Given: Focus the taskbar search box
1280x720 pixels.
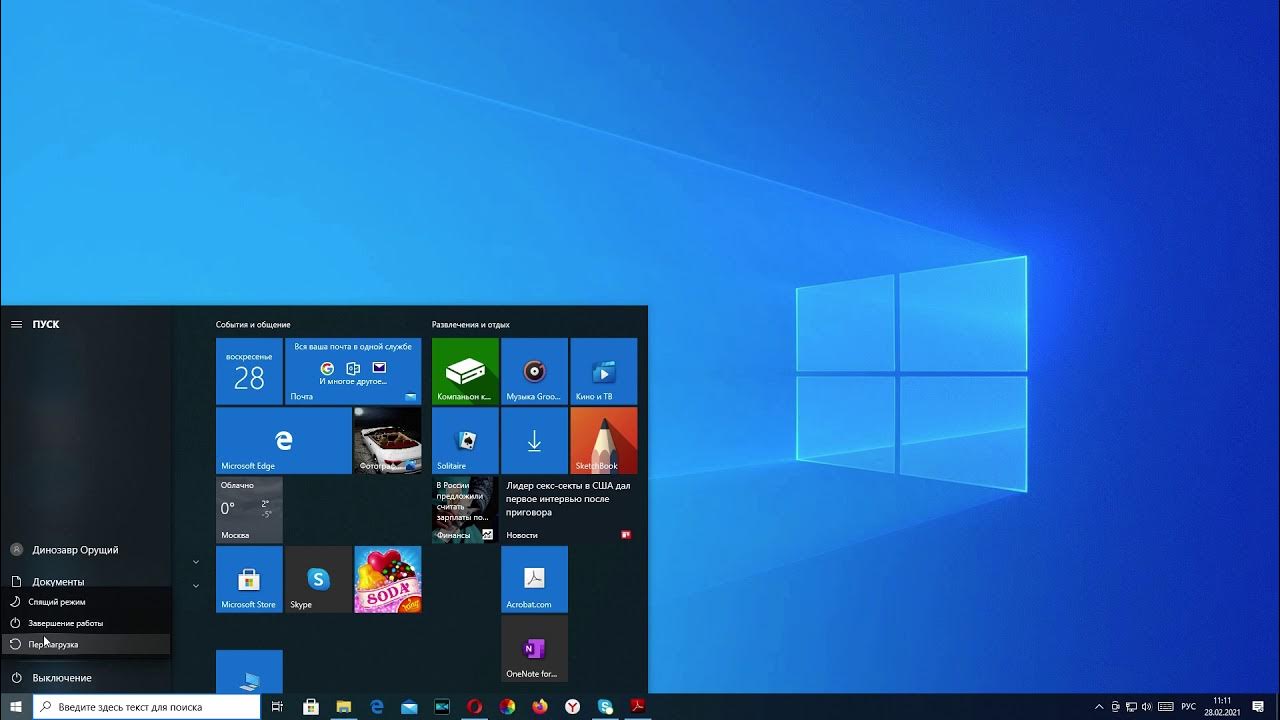Looking at the screenshot, I should click(x=147, y=707).
